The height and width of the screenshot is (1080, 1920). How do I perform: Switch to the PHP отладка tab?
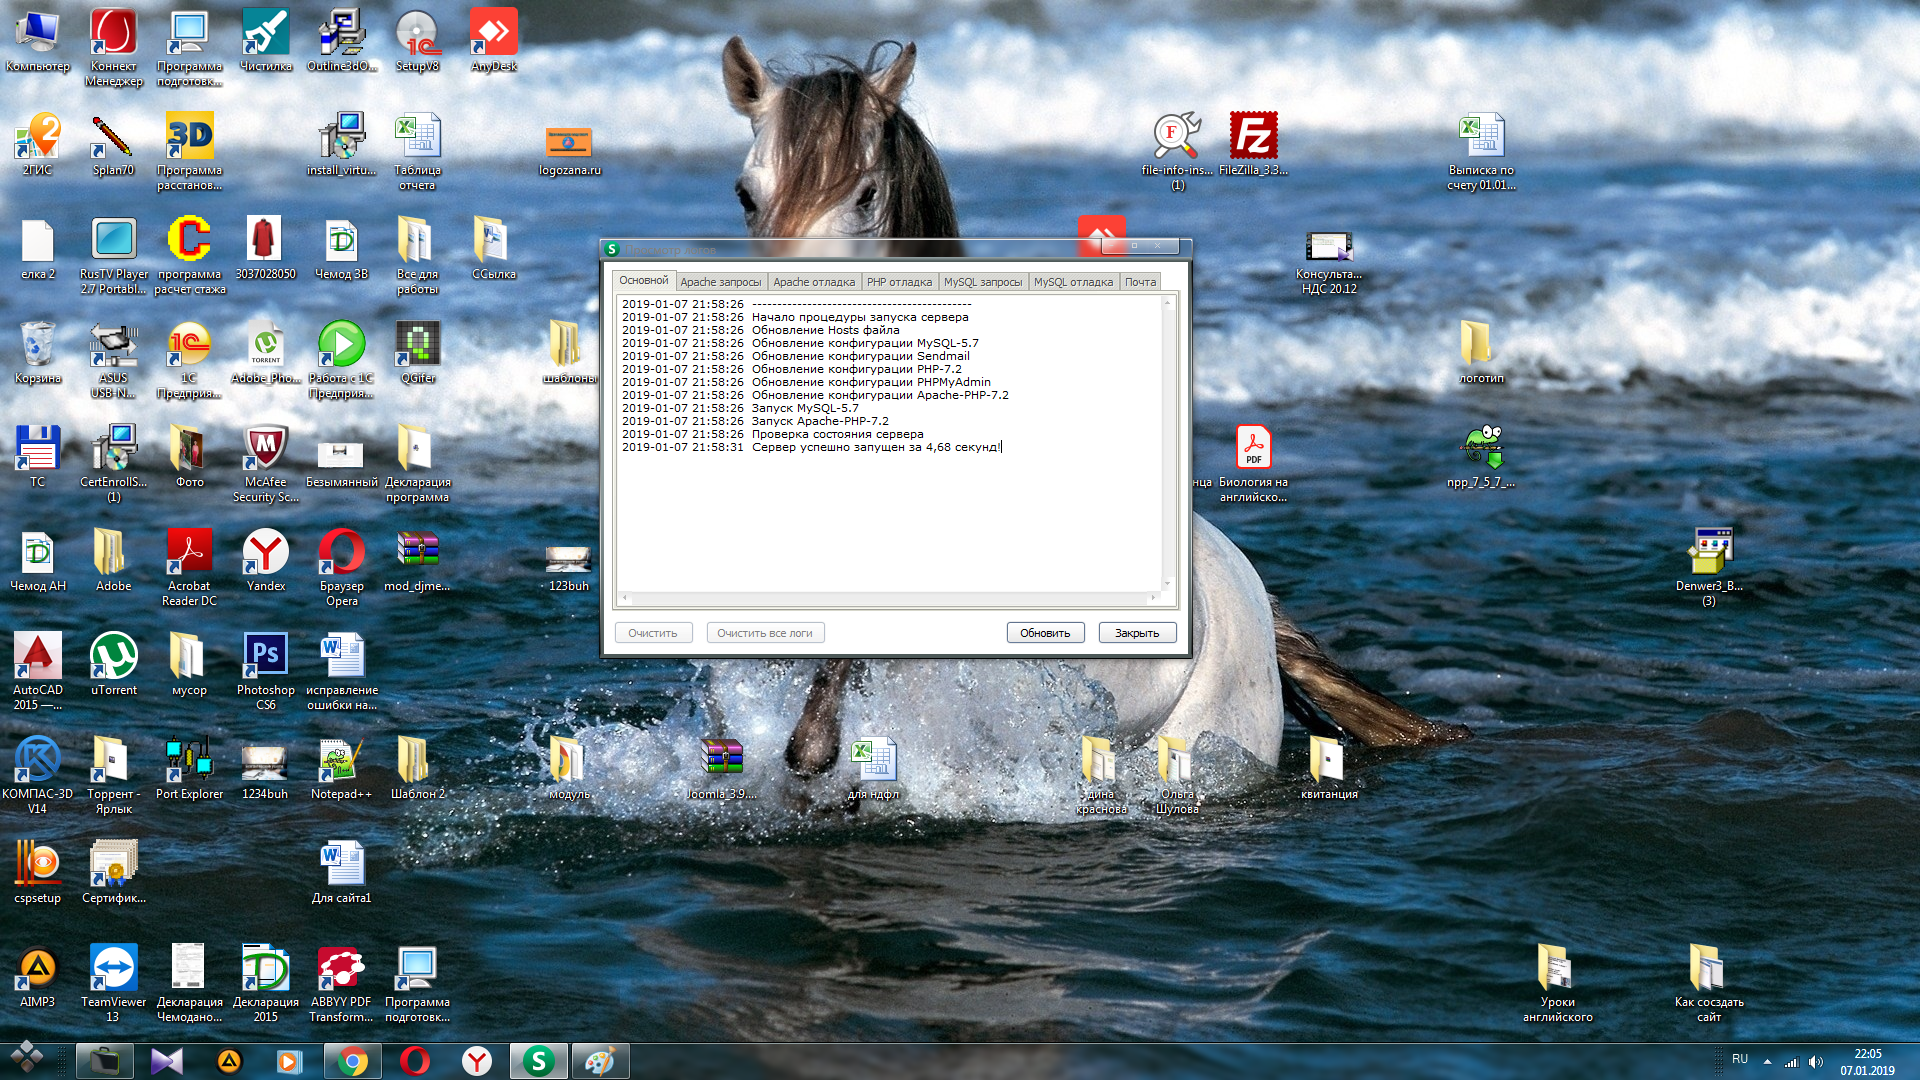click(x=898, y=282)
